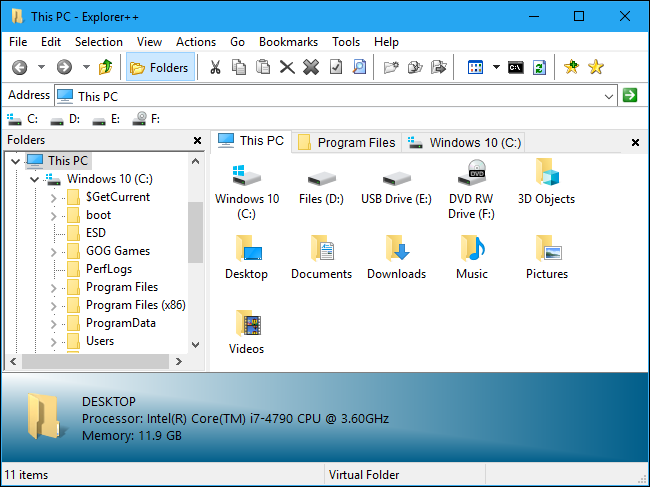Image resolution: width=650 pixels, height=487 pixels.
Task: Go up one folder level icon
Action: coord(105,67)
